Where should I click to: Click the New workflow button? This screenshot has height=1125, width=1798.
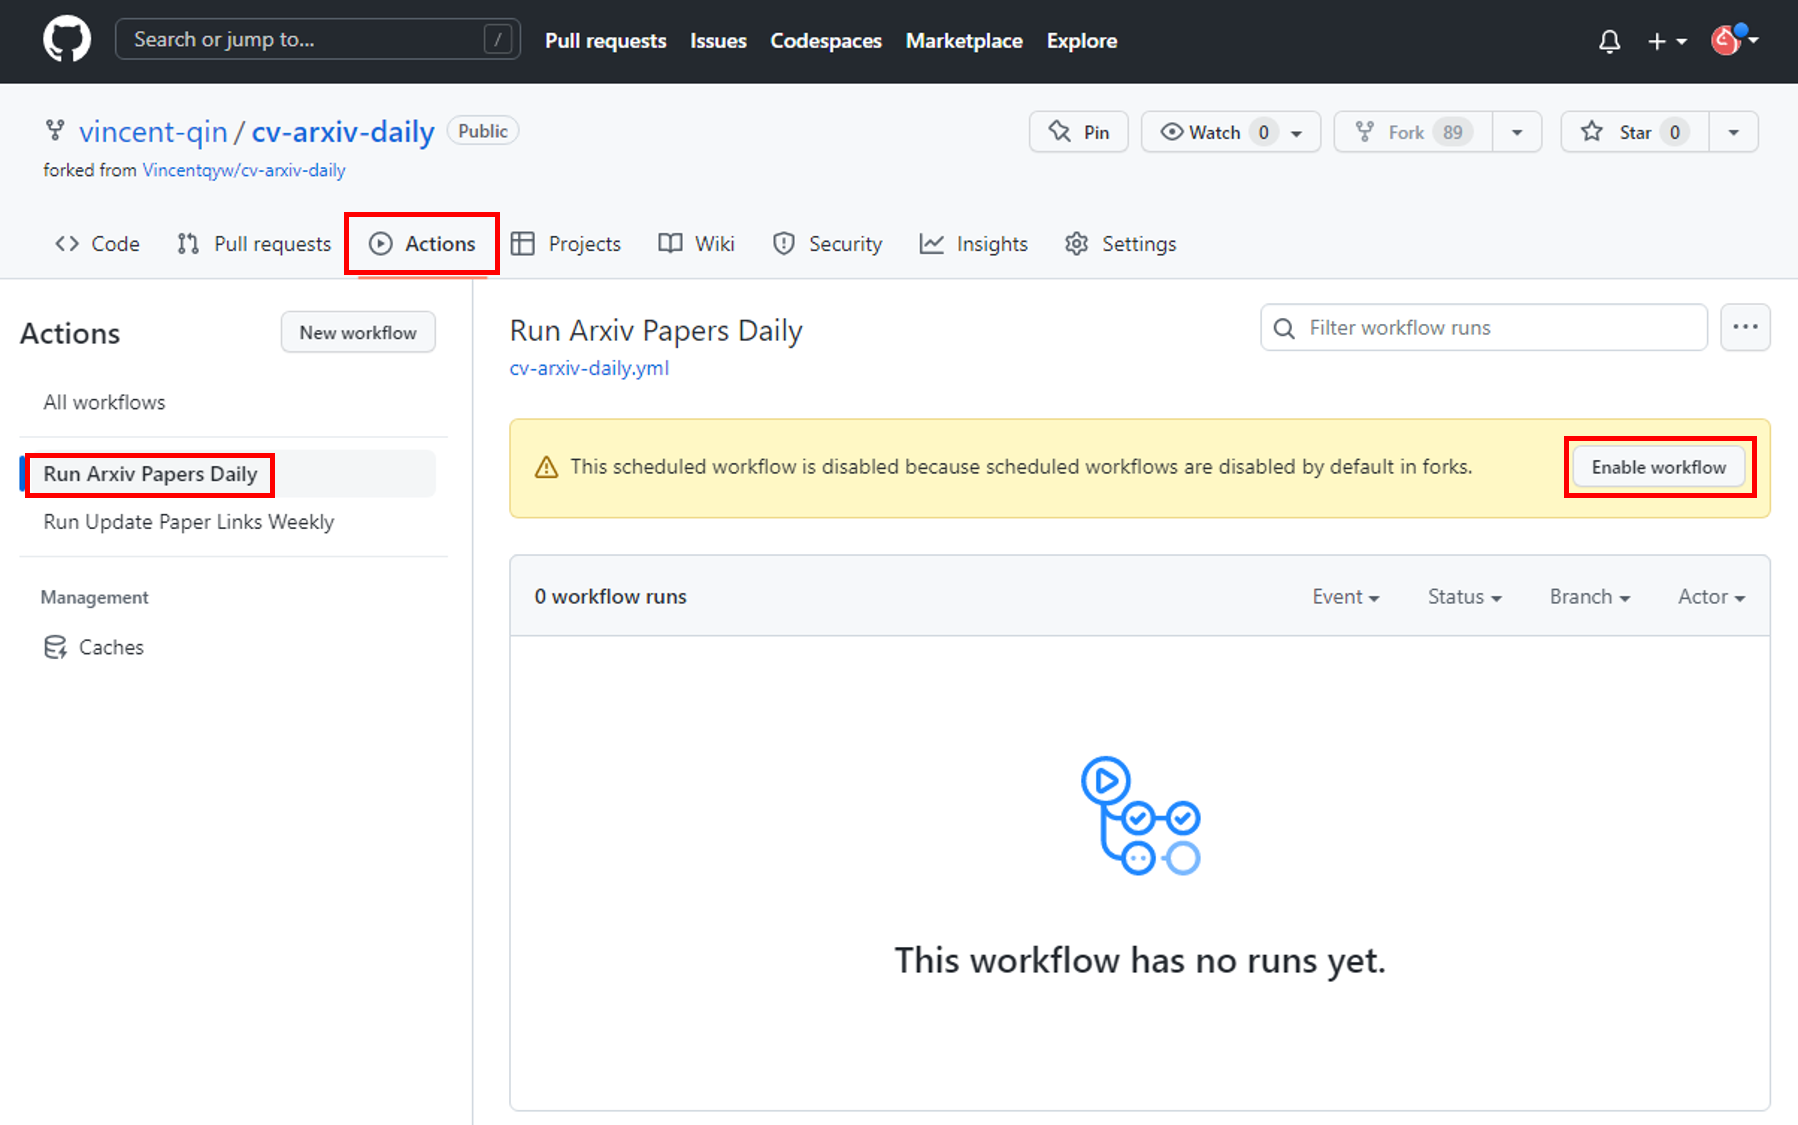coord(358,333)
